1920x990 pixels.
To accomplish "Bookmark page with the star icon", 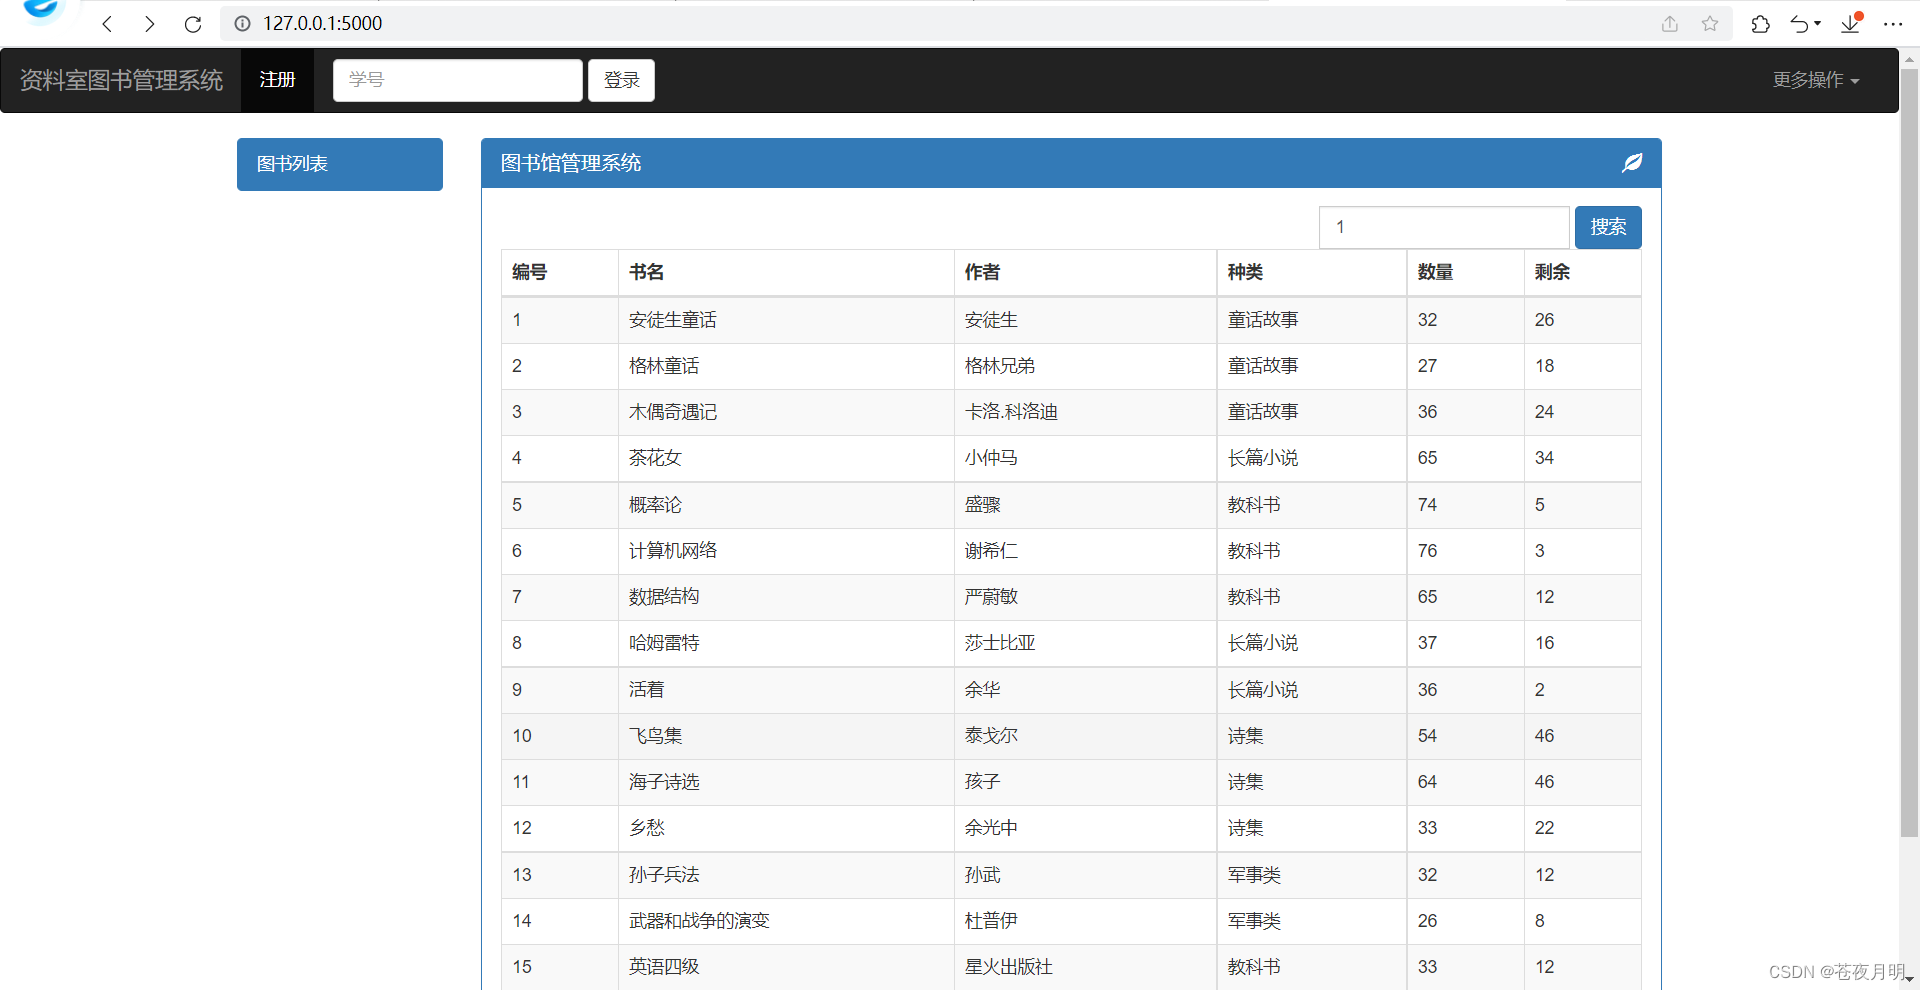I will point(1710,23).
